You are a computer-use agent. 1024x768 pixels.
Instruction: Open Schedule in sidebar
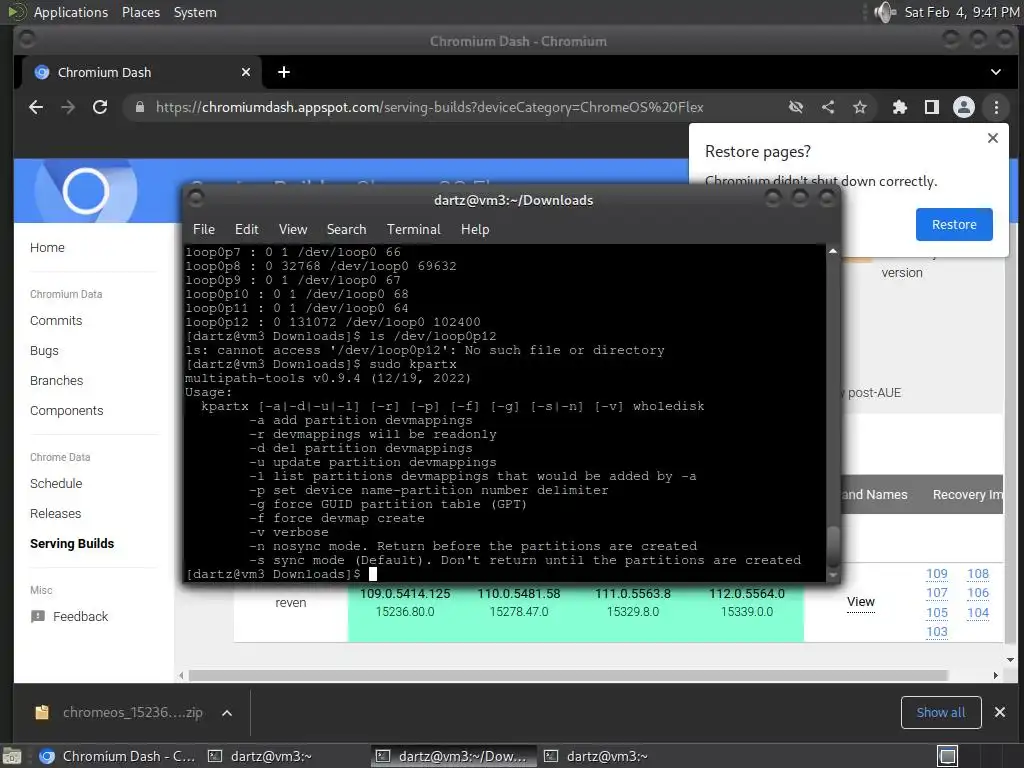click(x=56, y=484)
